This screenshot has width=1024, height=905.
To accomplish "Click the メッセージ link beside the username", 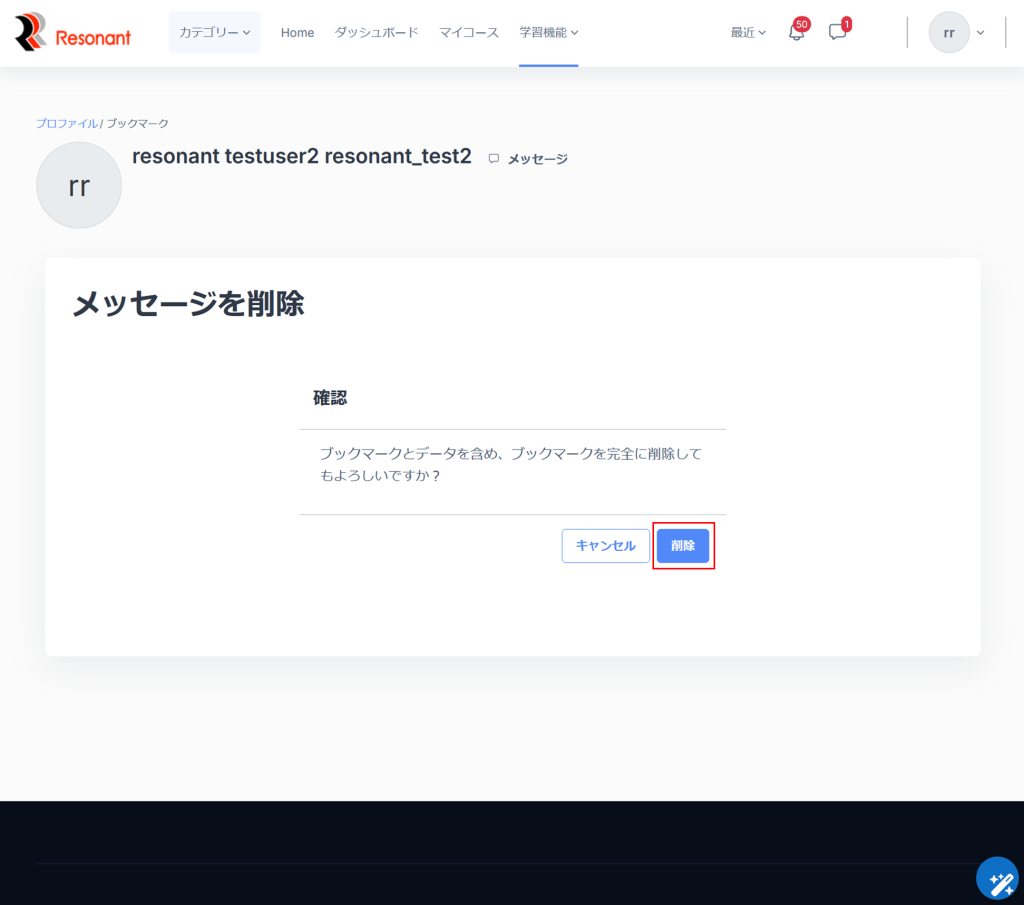I will [x=537, y=158].
